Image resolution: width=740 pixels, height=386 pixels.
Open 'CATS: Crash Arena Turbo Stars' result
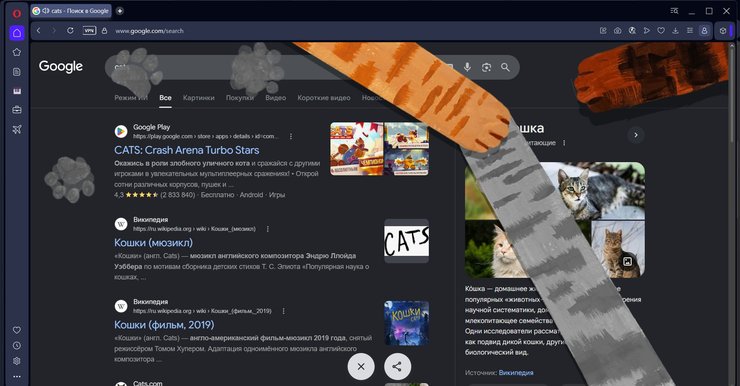pos(186,150)
